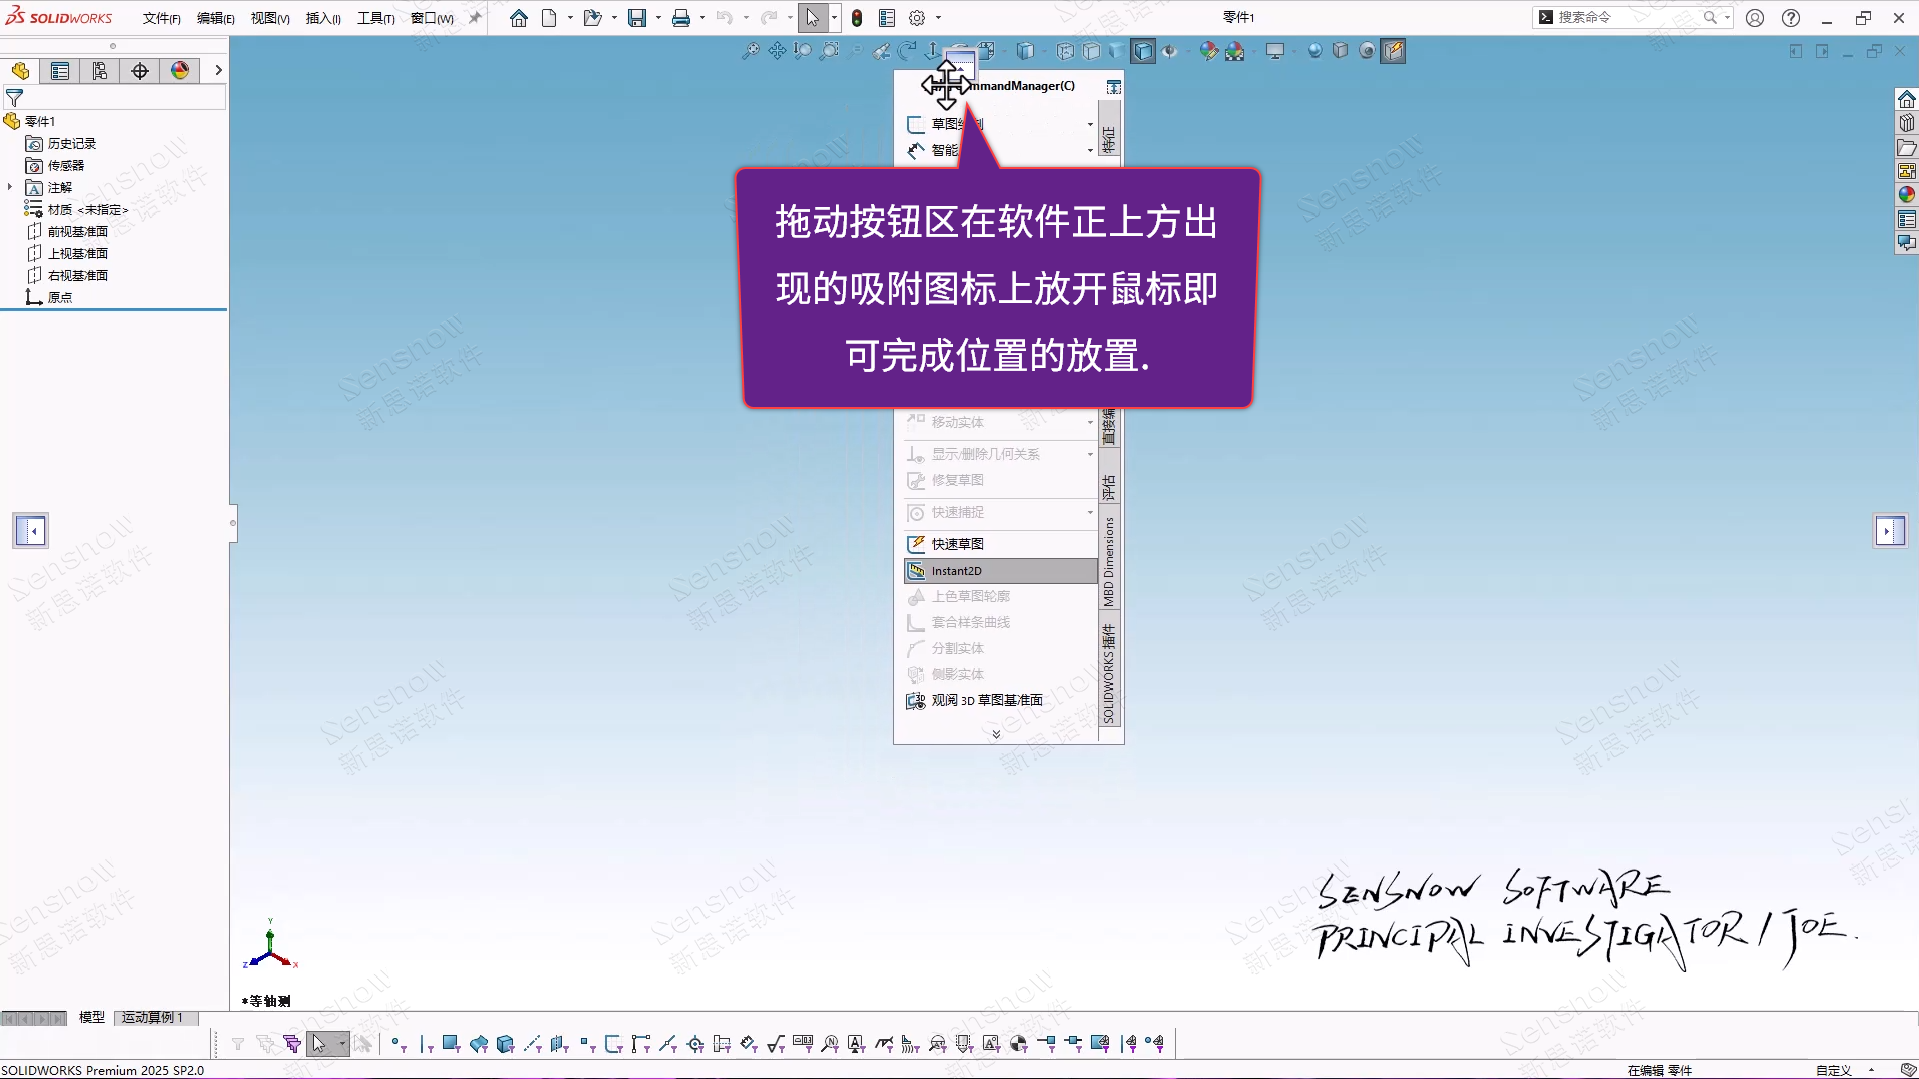
Task: Open the 工具(T) menu
Action: 375,18
